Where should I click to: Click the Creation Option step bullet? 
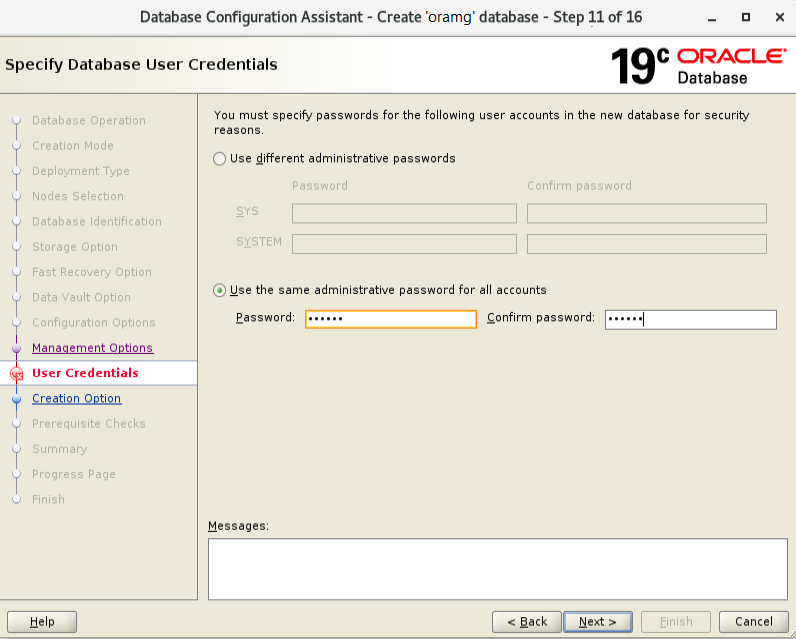[17, 399]
